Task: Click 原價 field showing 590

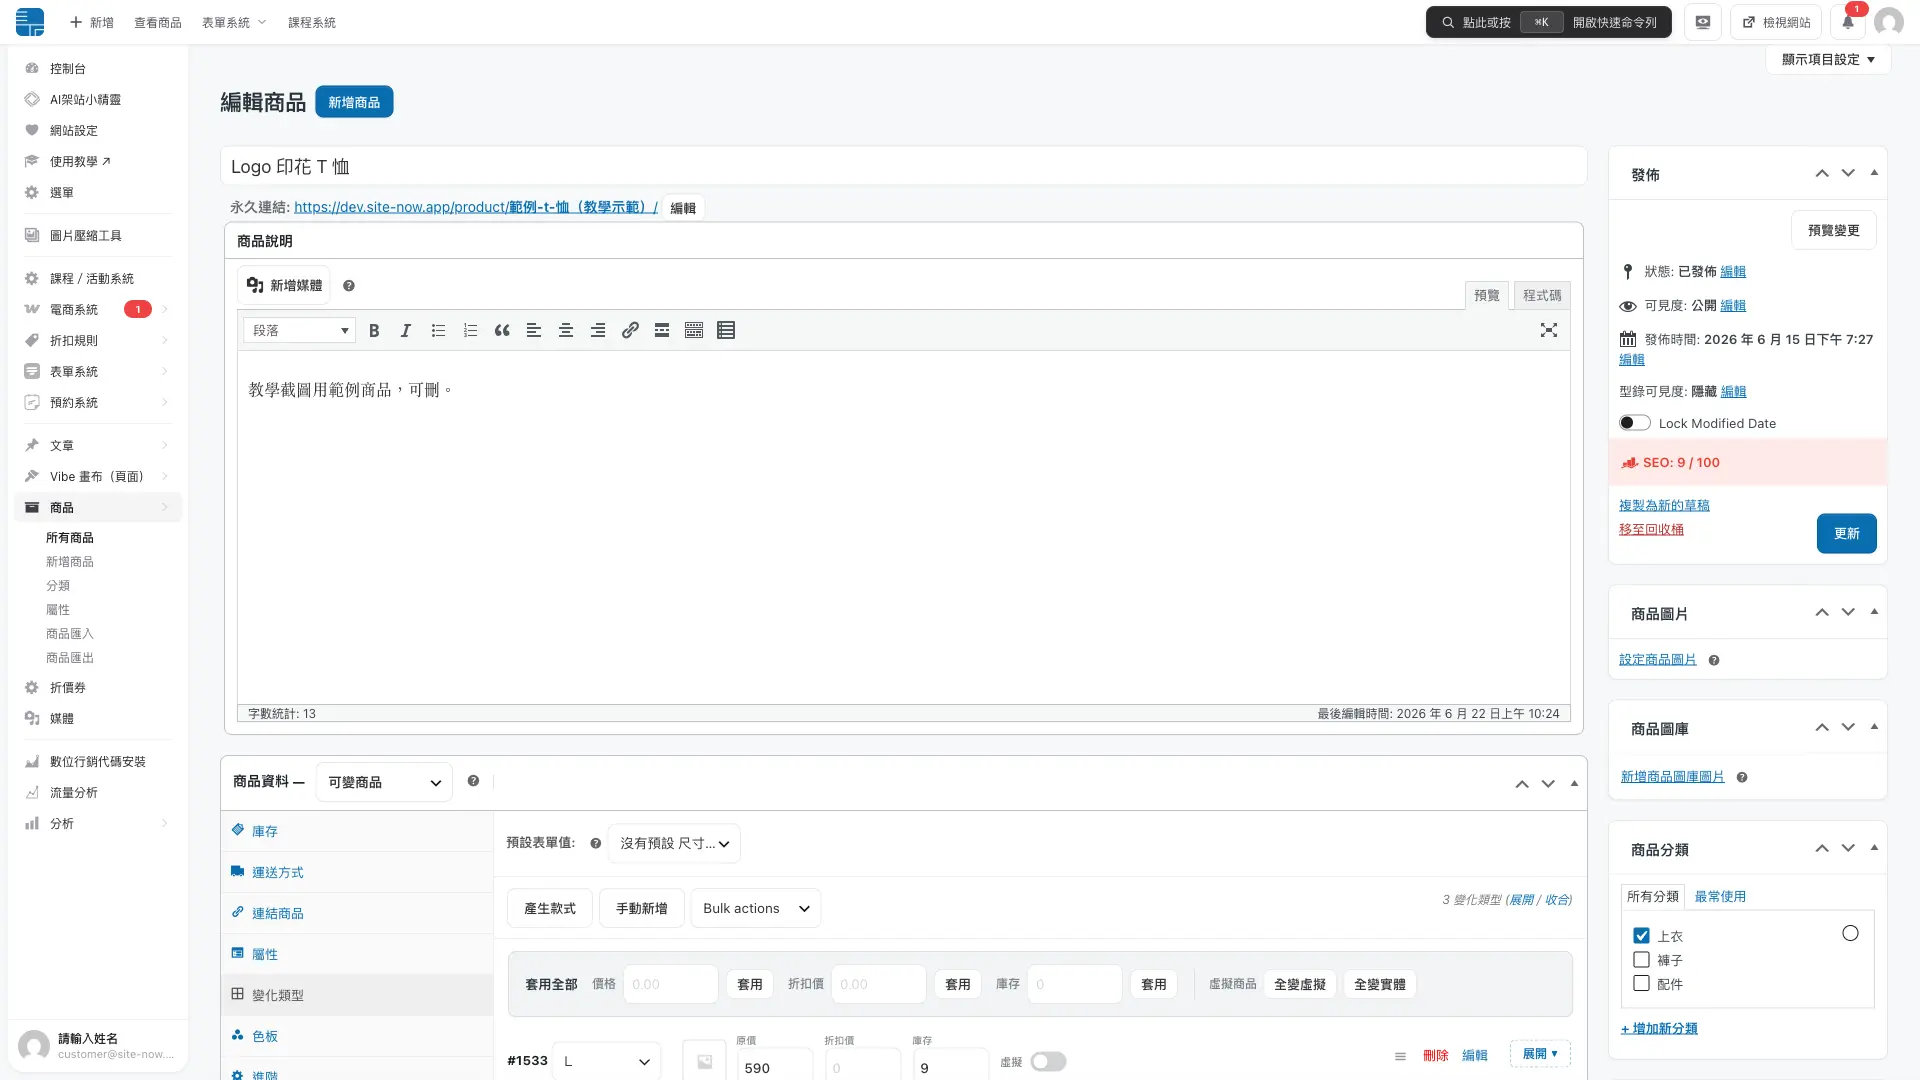Action: 775,1066
